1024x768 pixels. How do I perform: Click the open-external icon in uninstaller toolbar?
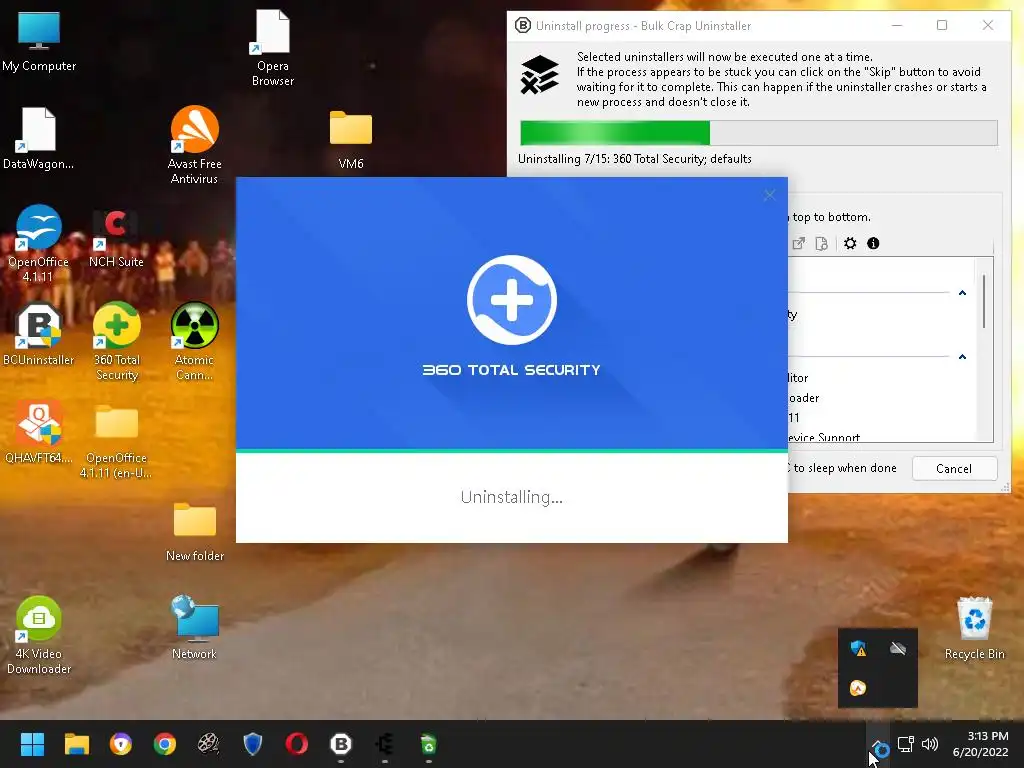point(799,244)
